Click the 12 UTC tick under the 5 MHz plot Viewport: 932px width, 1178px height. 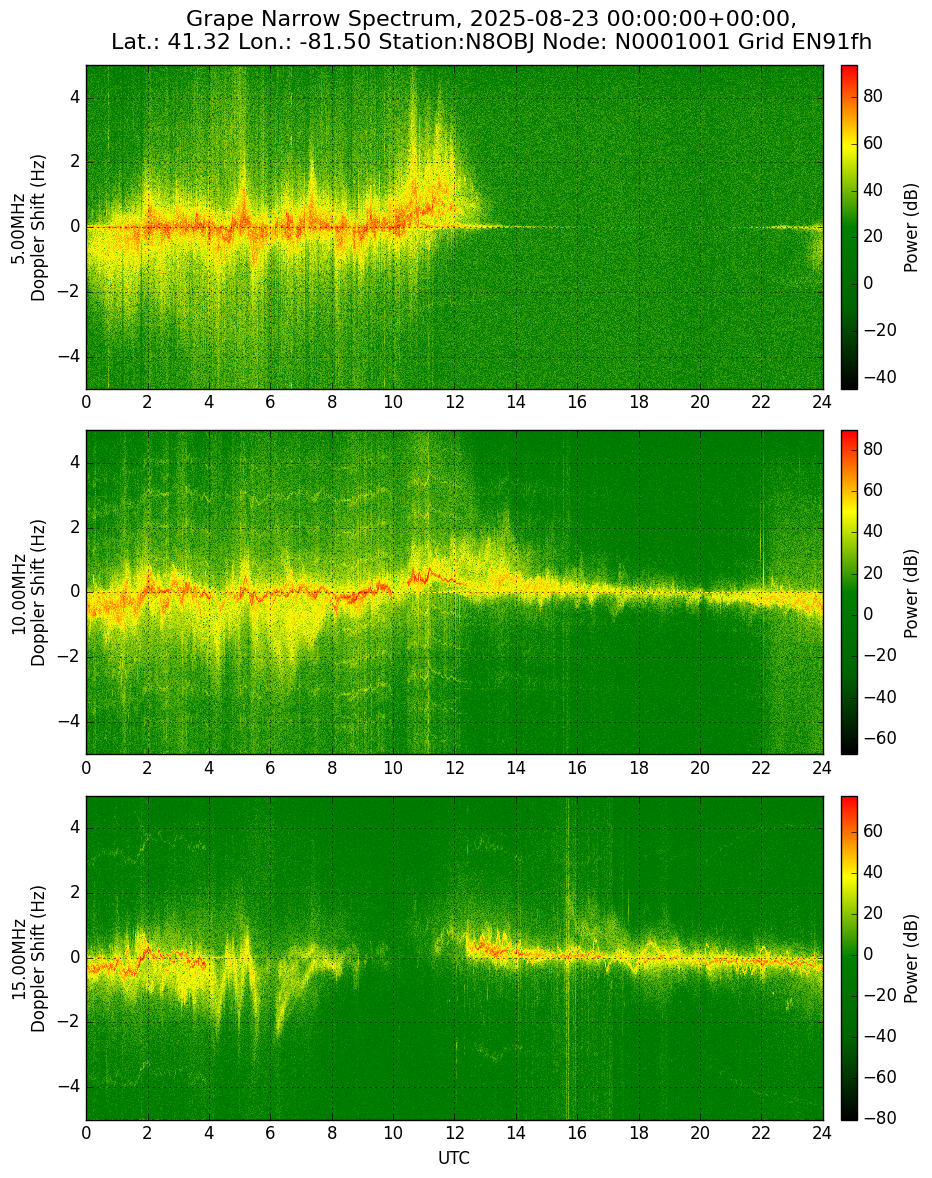click(454, 402)
